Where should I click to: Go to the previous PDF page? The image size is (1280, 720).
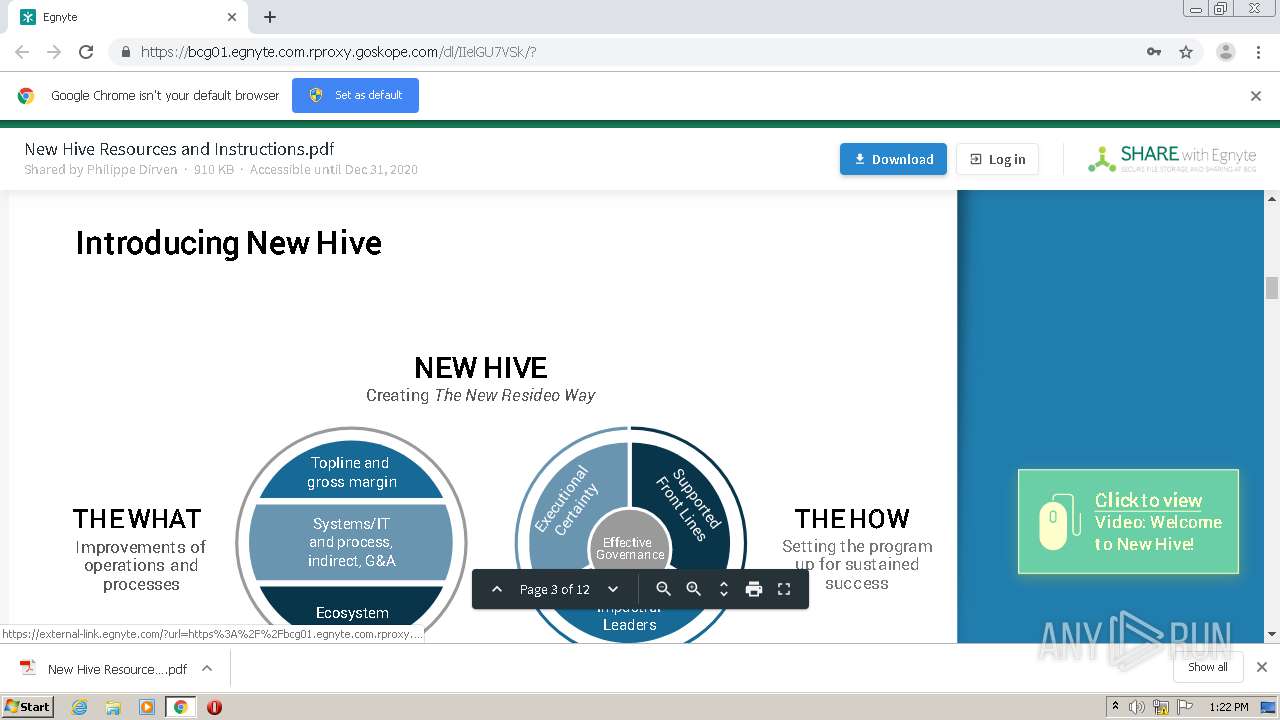[497, 589]
